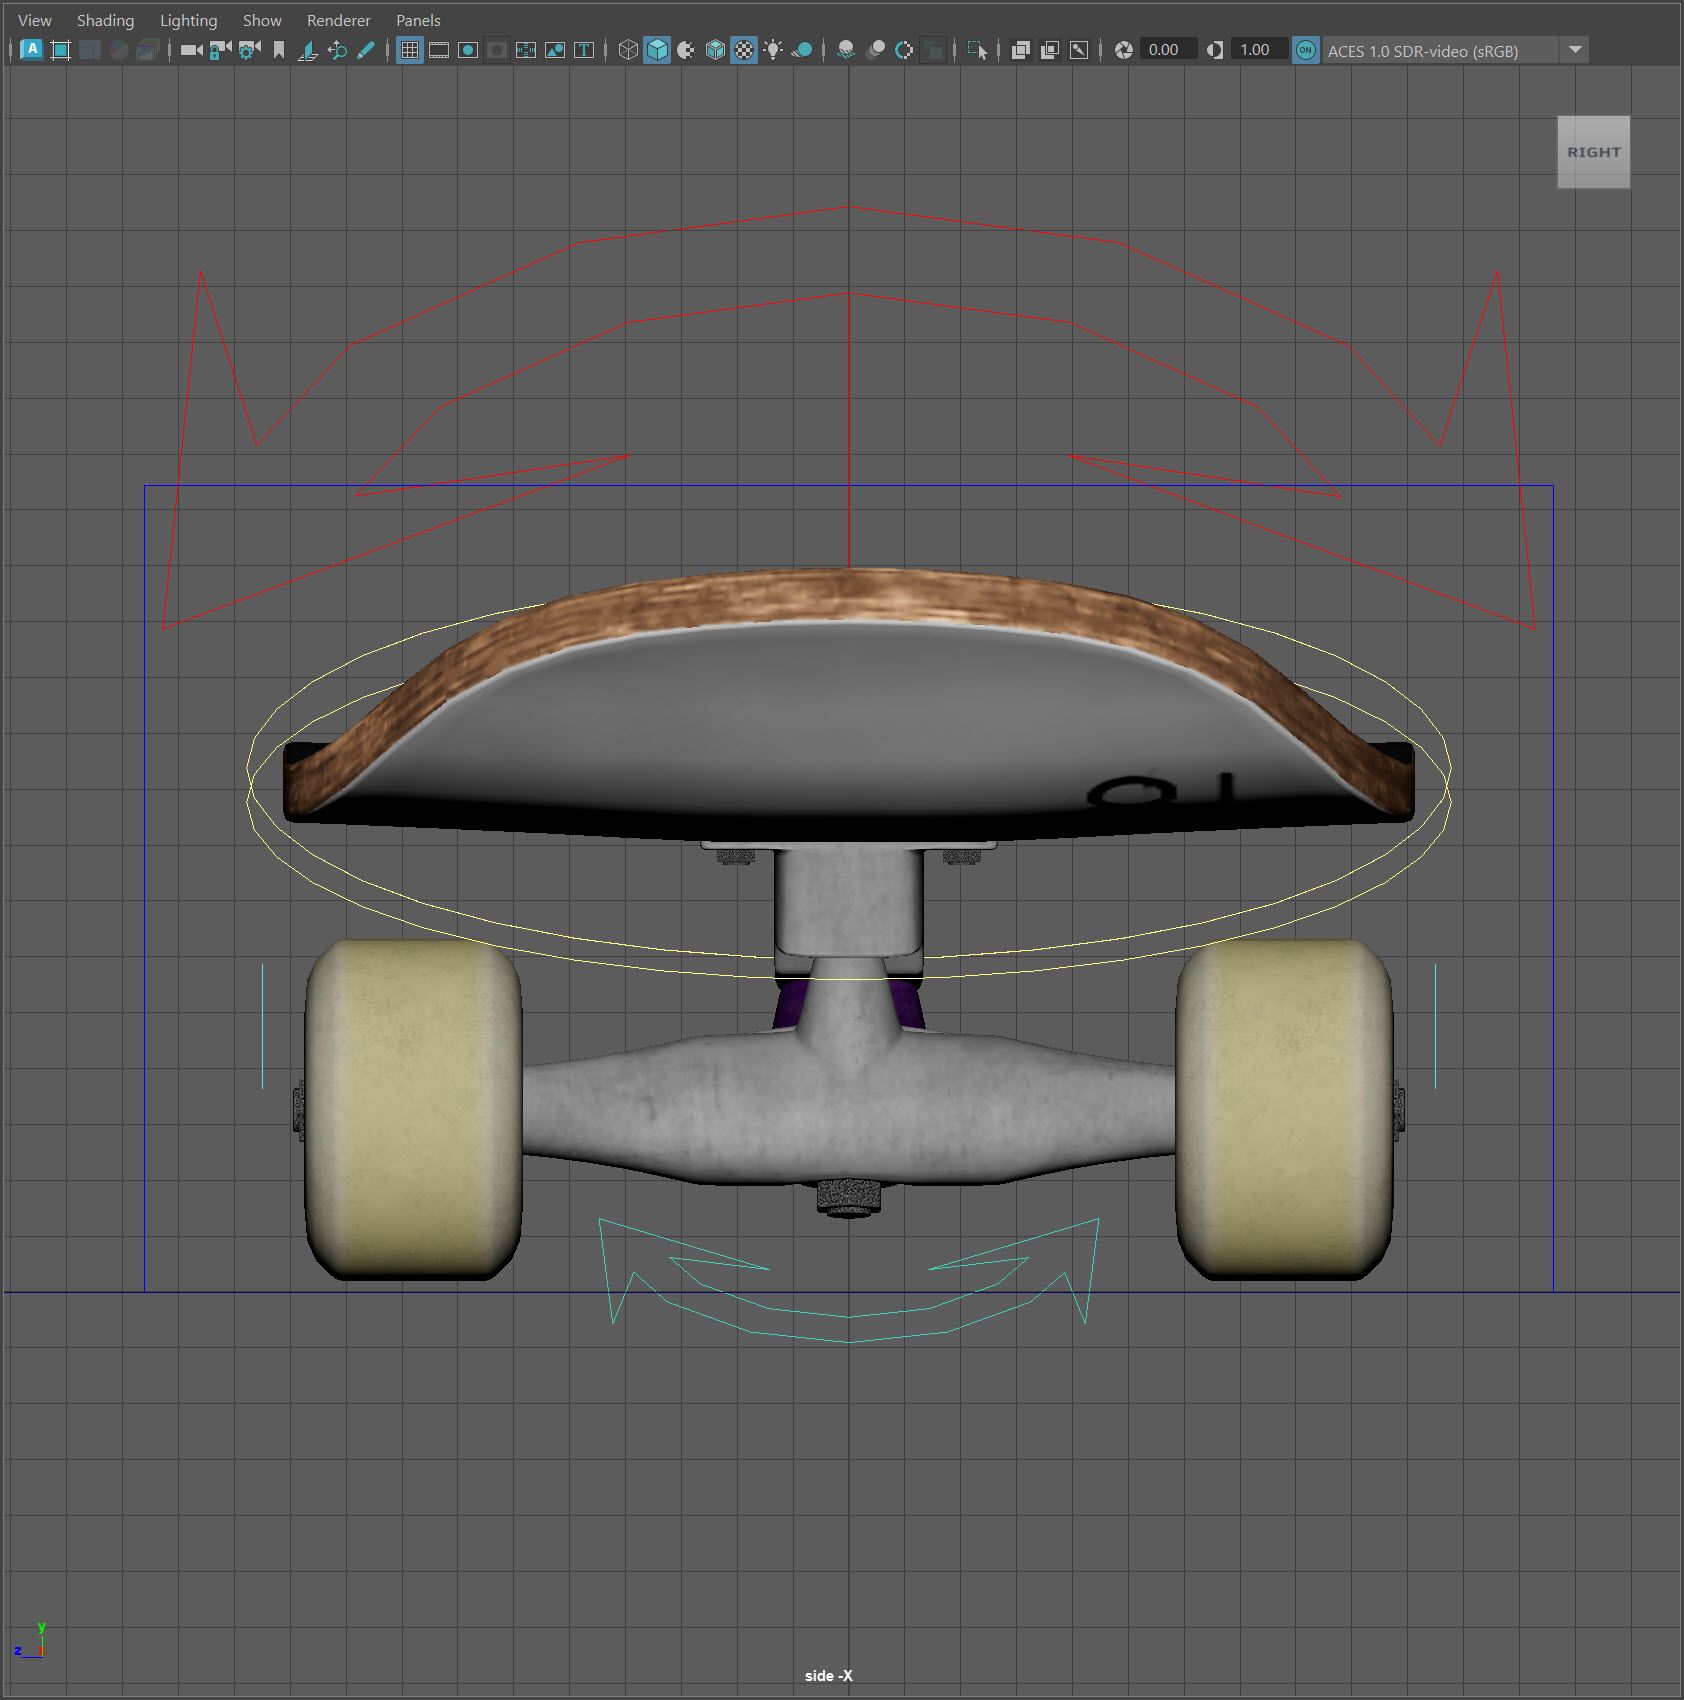Click XRay Active Components icon

(1050, 50)
